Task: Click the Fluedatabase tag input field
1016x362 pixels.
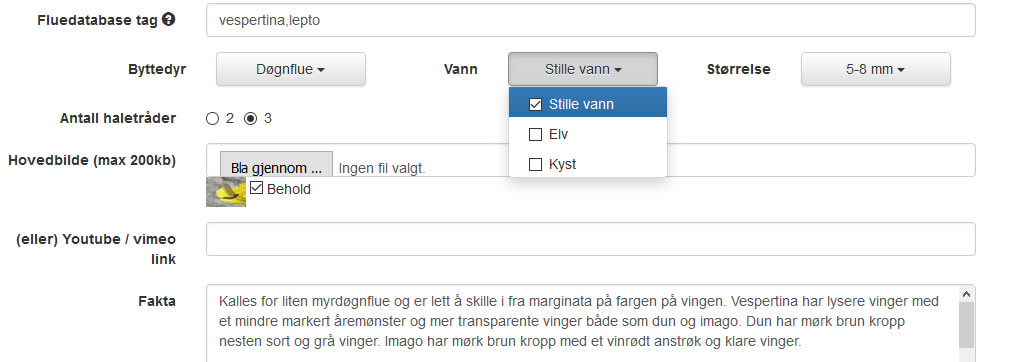Action: 590,20
